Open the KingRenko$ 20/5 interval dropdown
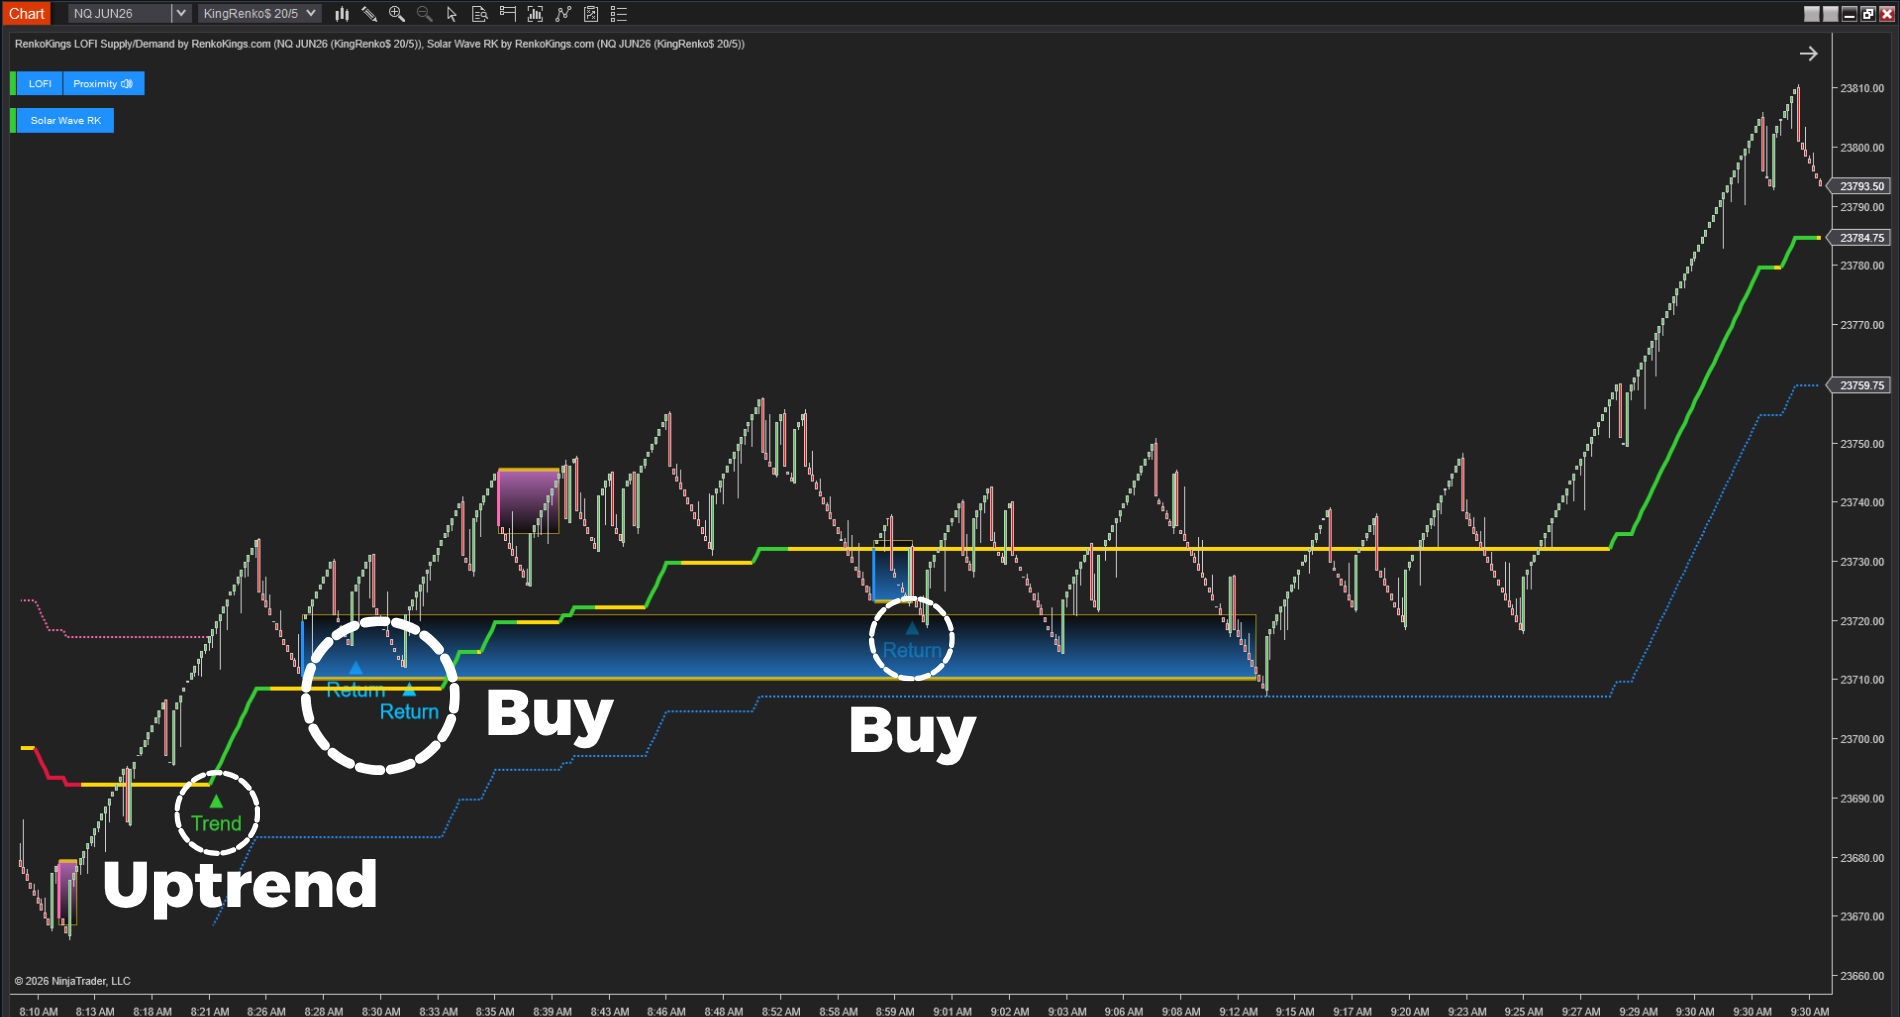1900x1017 pixels. pyautogui.click(x=260, y=14)
